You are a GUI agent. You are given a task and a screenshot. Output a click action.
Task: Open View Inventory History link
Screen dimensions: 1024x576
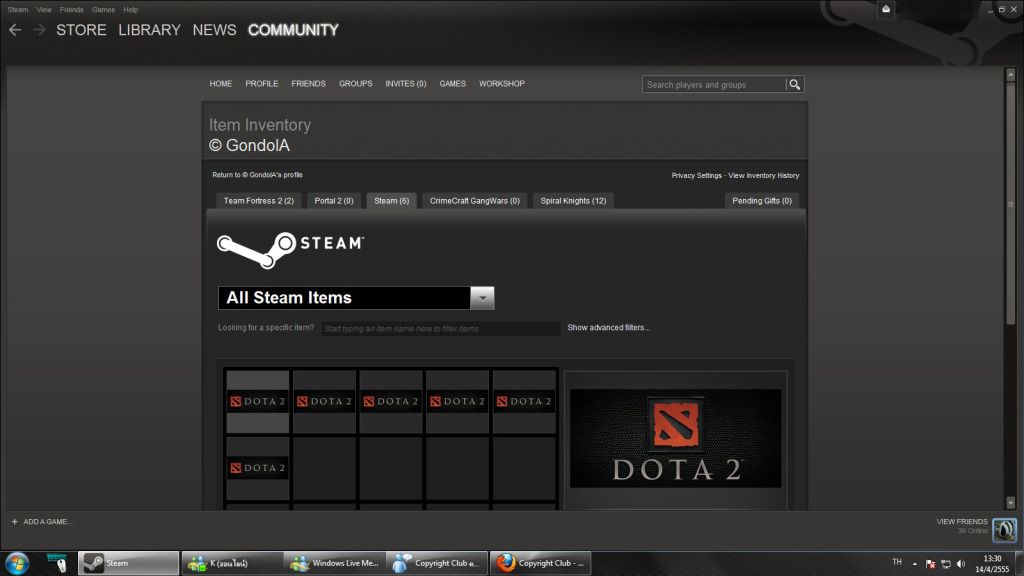pos(763,175)
